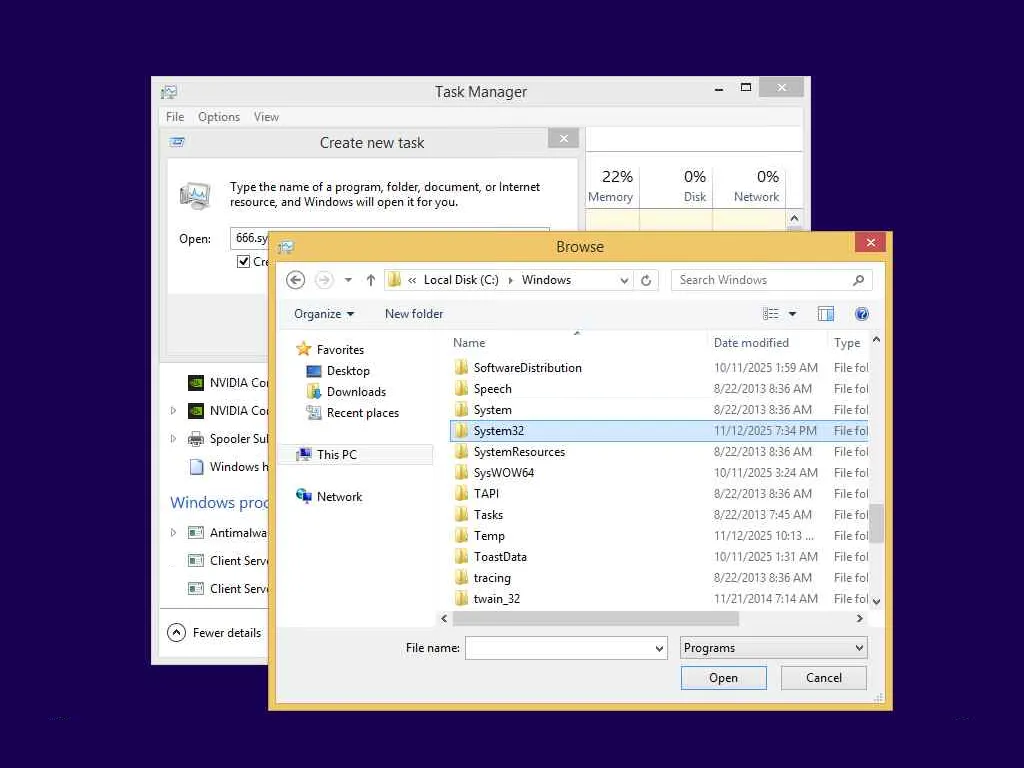Click the Forward arrow in Browse dialog
This screenshot has height=768, width=1024.
pos(324,280)
